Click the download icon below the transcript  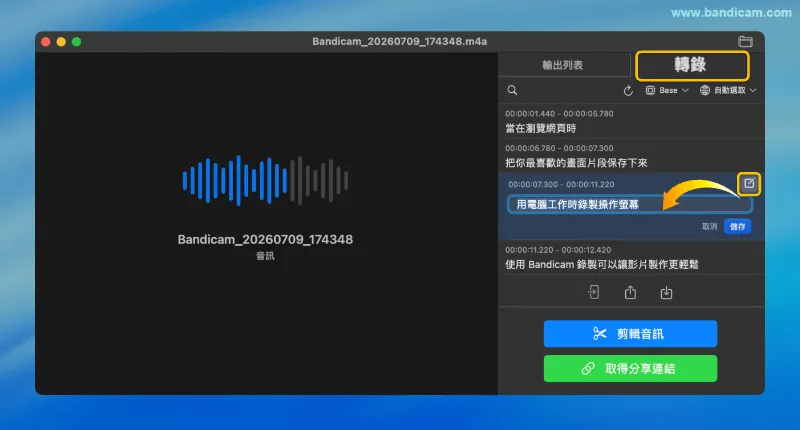(x=666, y=292)
